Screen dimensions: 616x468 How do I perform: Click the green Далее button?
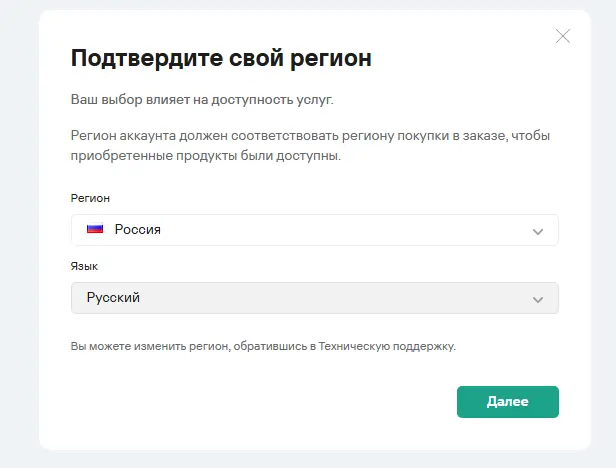click(x=508, y=402)
